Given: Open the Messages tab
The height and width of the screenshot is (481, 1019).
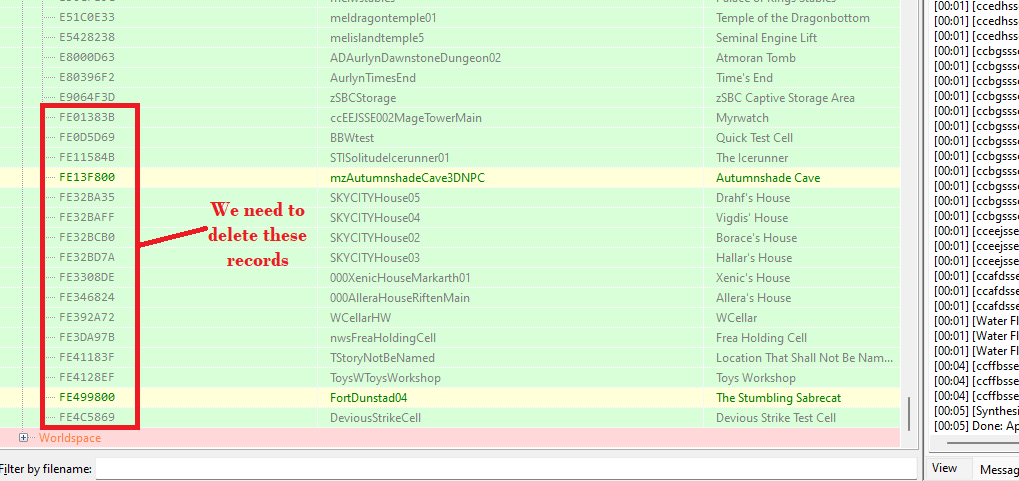Looking at the screenshot, I should (x=999, y=469).
